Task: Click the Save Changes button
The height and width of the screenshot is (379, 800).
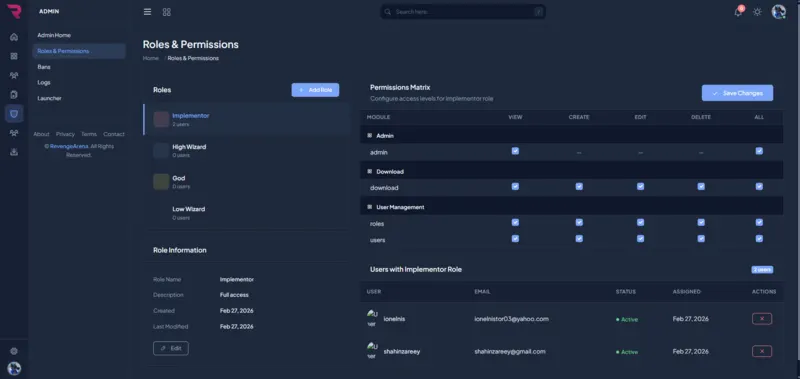Action: coord(737,93)
